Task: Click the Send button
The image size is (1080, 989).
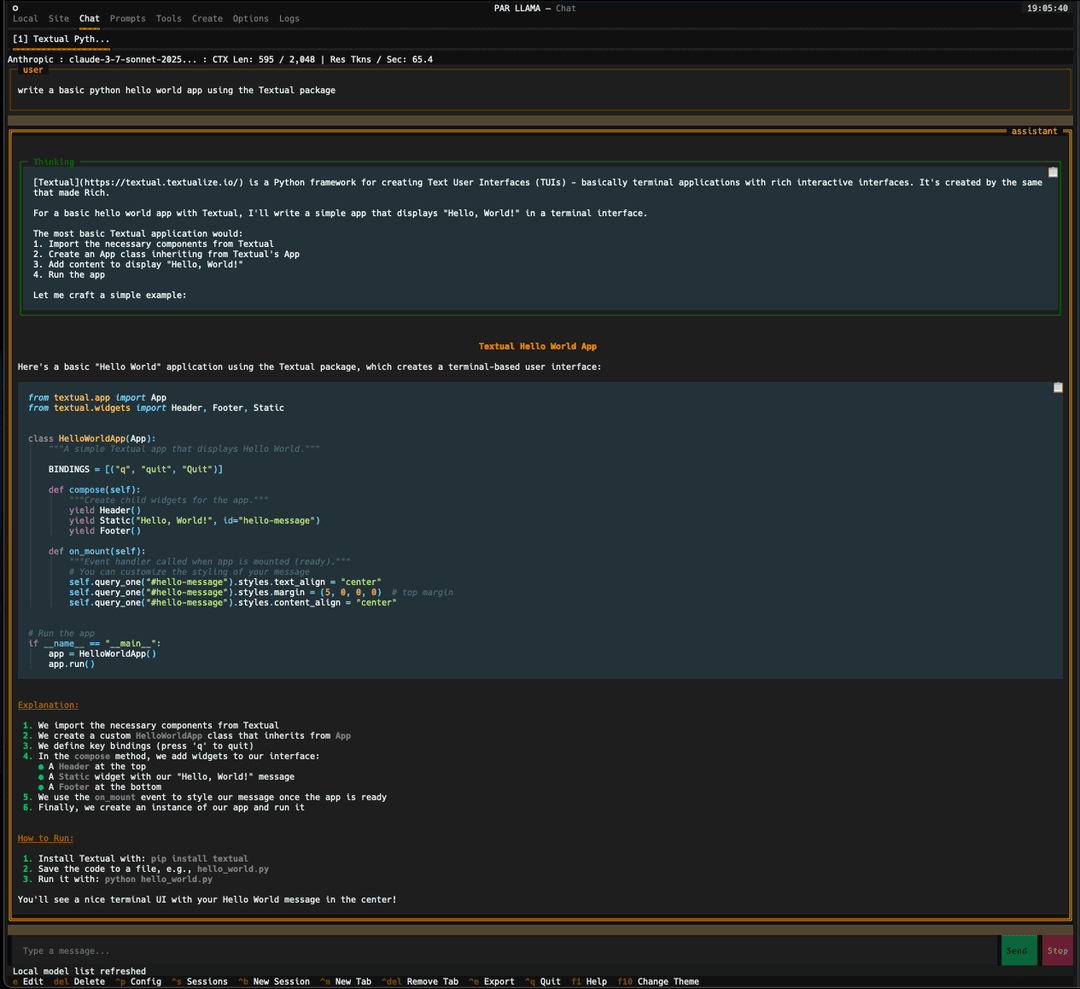Action: click(x=1017, y=950)
